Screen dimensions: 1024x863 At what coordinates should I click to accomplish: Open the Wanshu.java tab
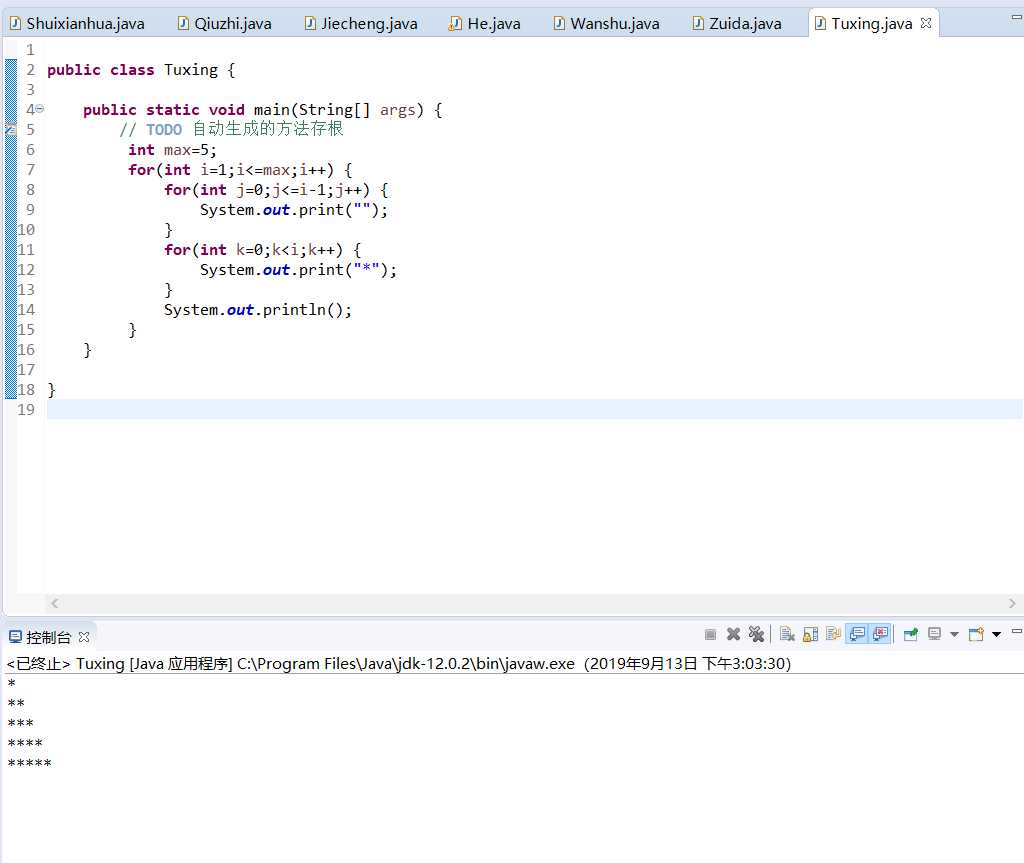click(x=606, y=24)
